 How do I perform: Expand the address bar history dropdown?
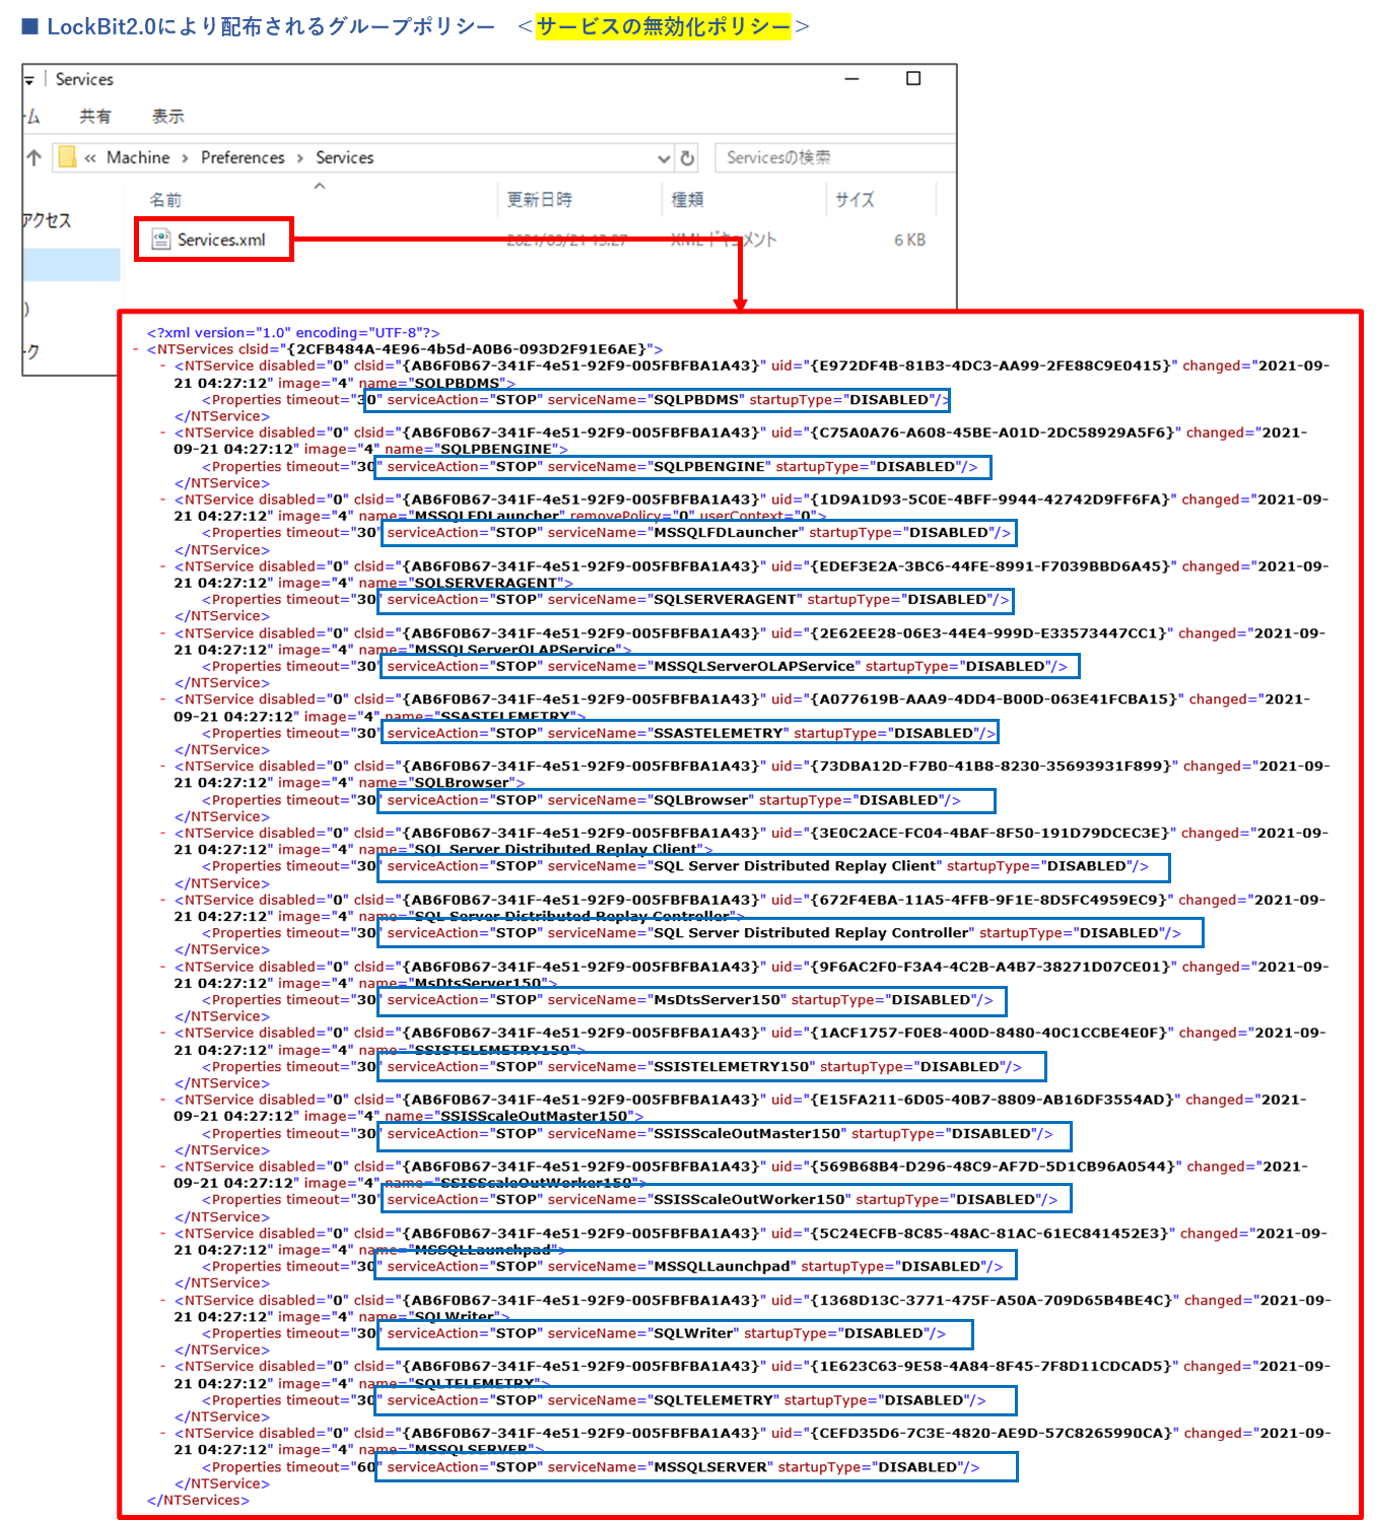663,158
